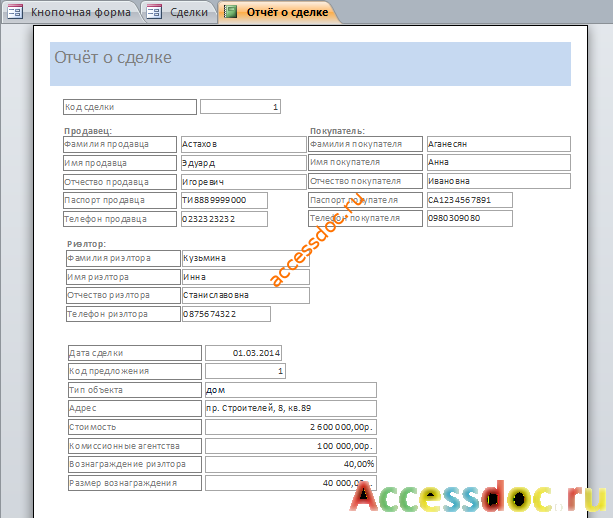Click the Отчество продавца label

tap(120, 182)
